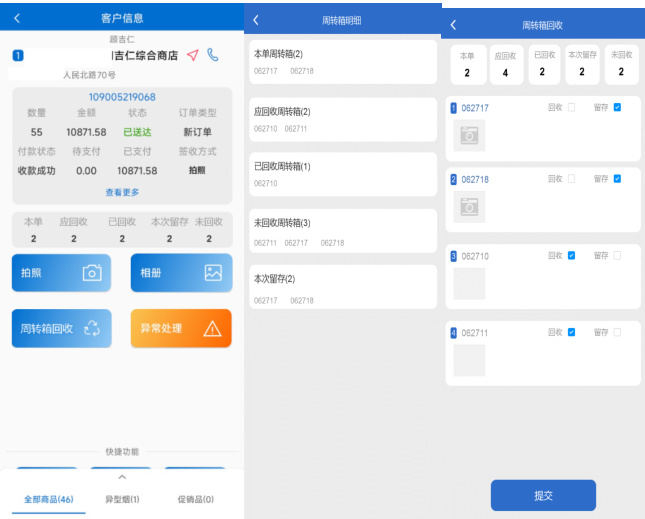The image size is (645, 519).
Task: Check the 回收 checkbox for box 062718
Action: tap(571, 179)
